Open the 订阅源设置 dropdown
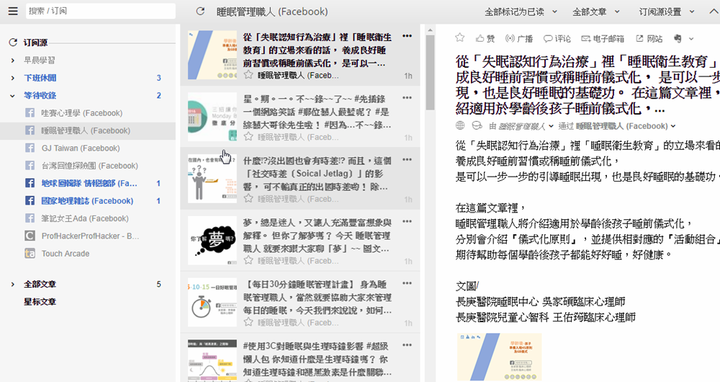Image resolution: width=720 pixels, height=382 pixels. point(666,12)
